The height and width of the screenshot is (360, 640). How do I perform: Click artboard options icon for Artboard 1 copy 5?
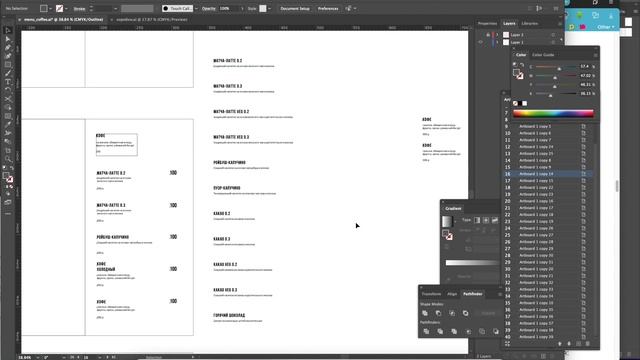(584, 127)
